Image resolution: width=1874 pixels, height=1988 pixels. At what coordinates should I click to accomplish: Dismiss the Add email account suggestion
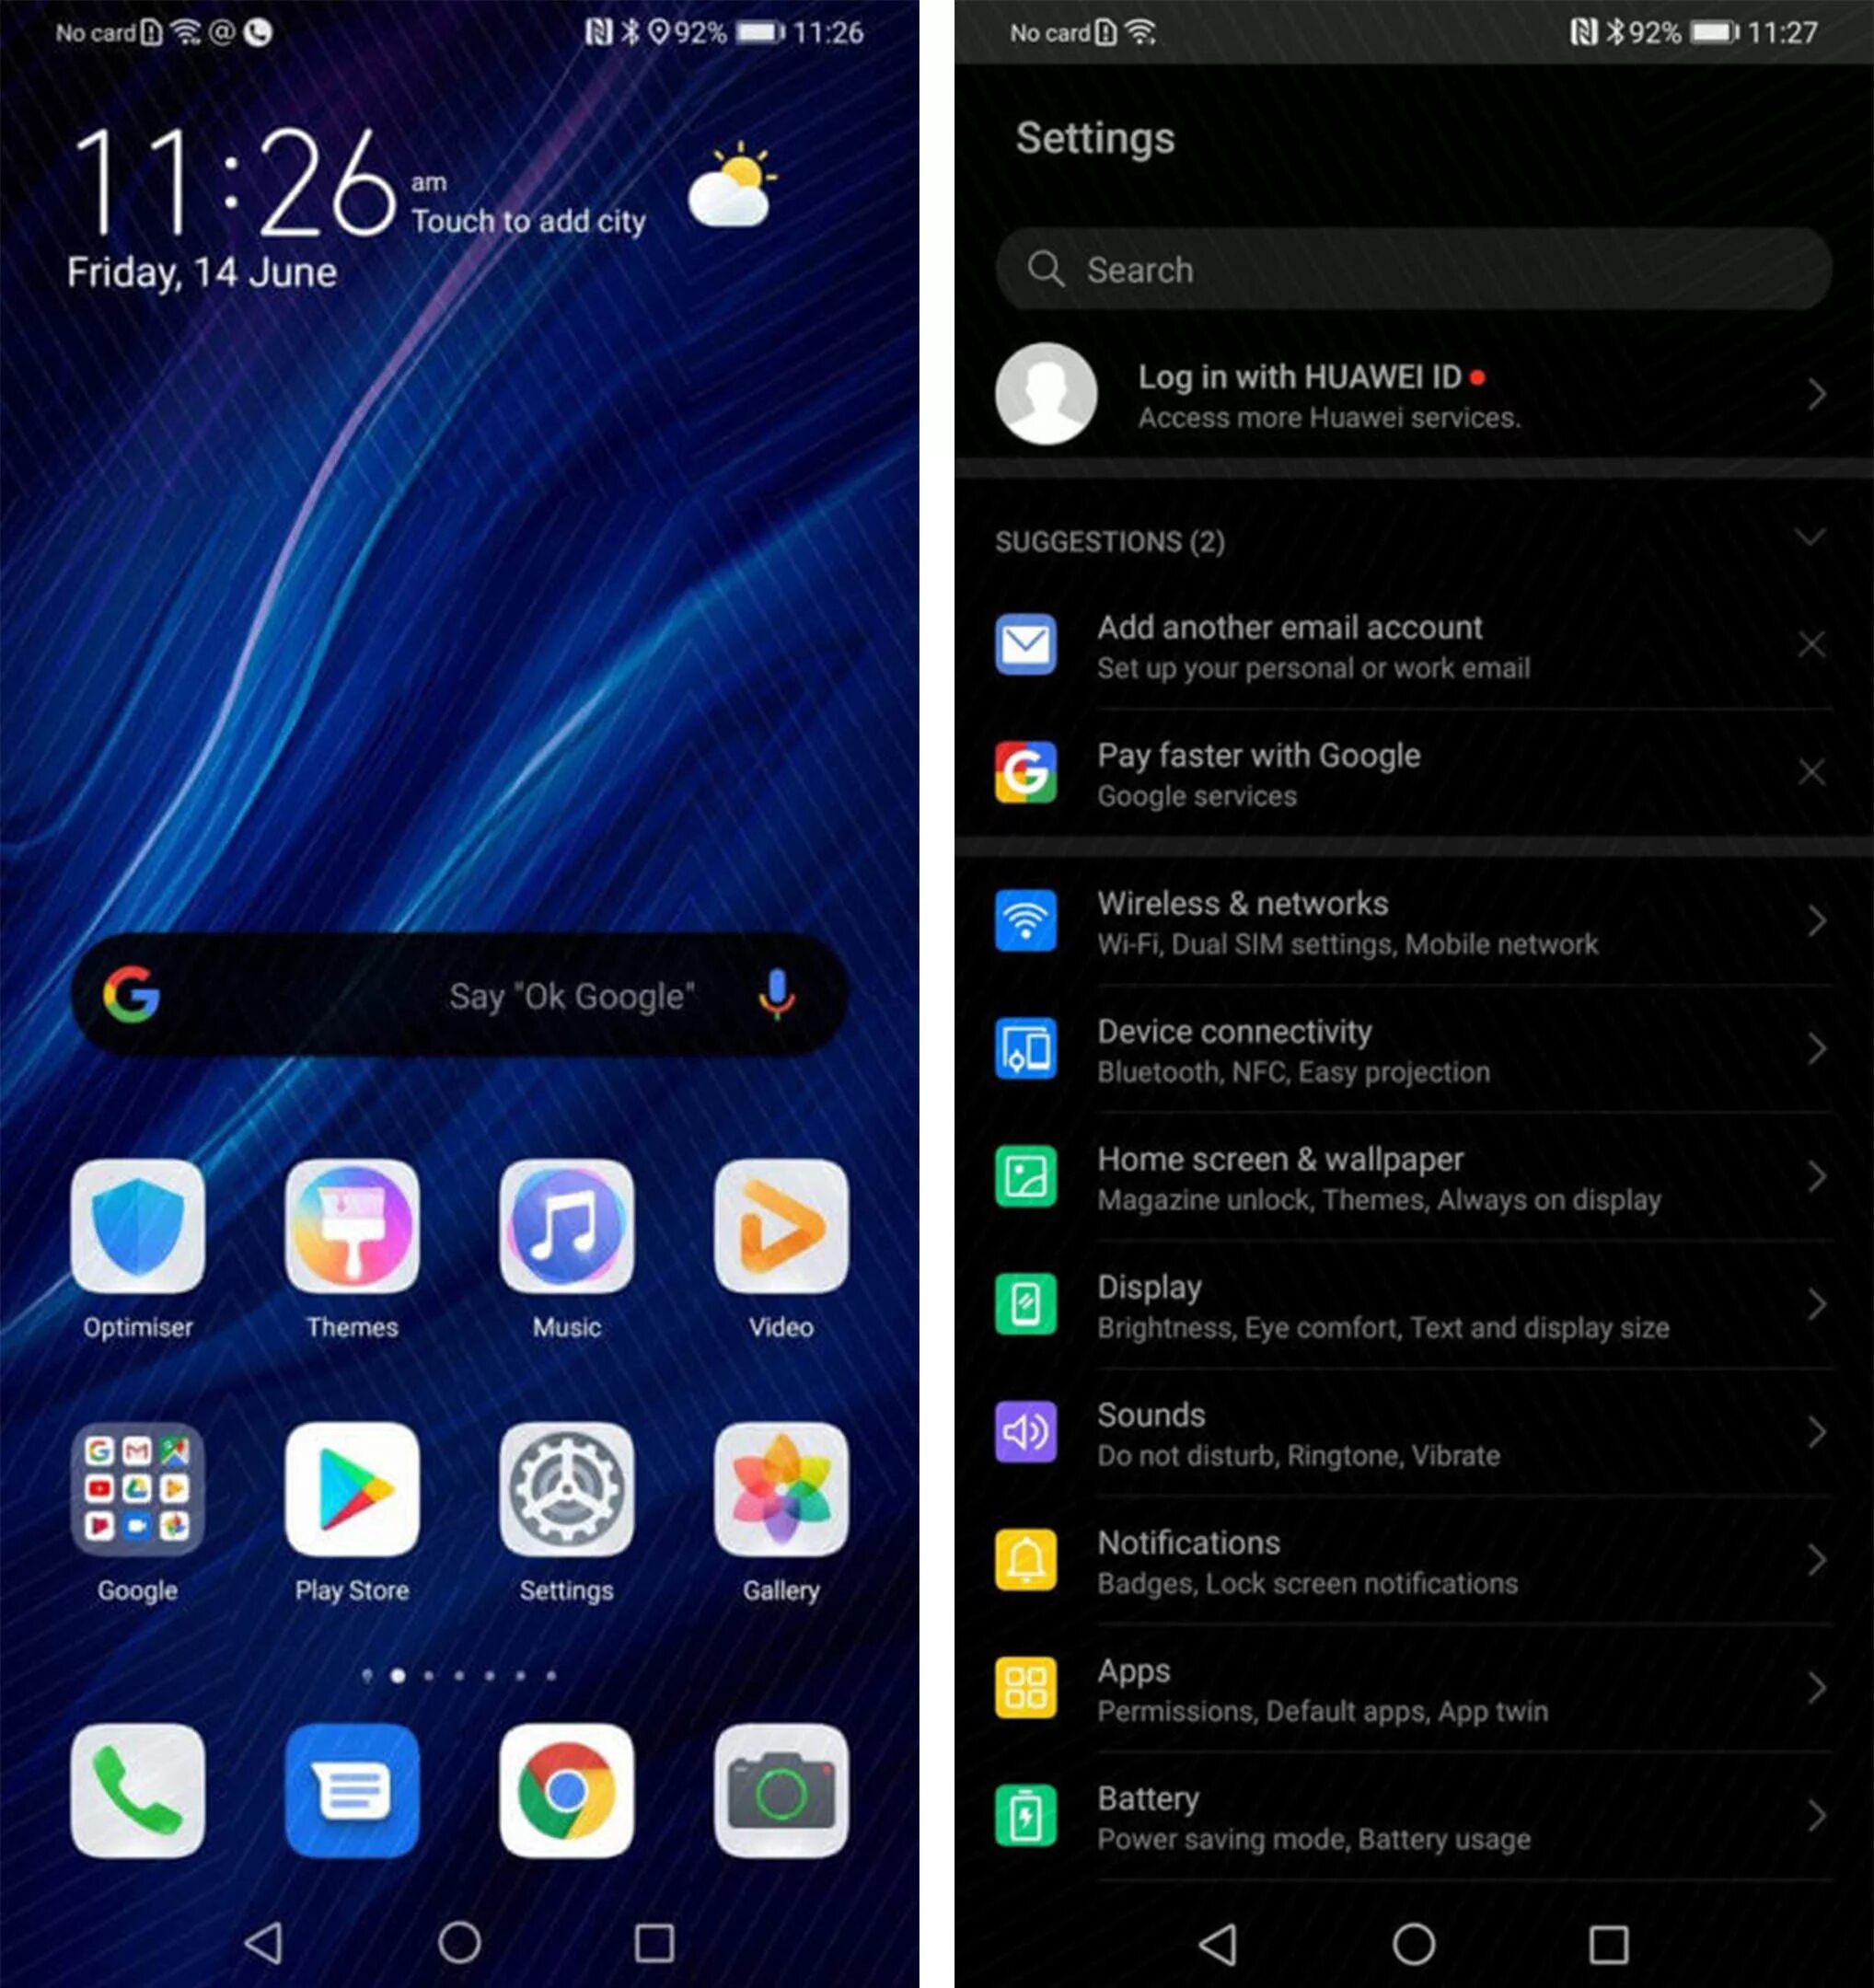point(1812,644)
